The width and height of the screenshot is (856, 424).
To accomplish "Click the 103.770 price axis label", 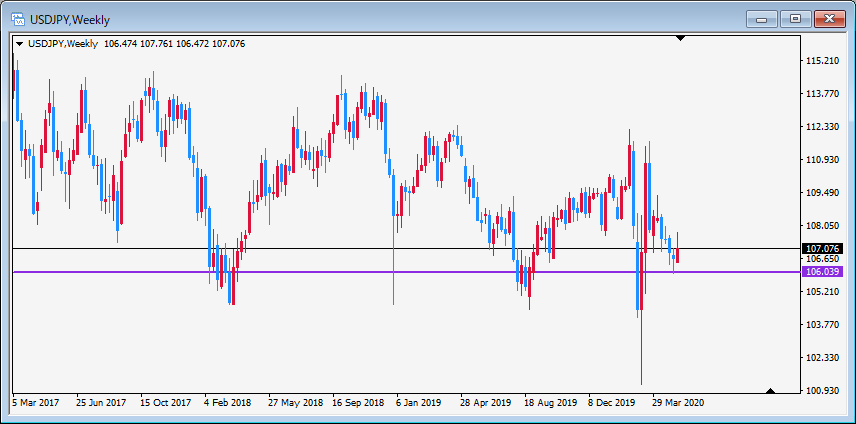I will [x=822, y=325].
